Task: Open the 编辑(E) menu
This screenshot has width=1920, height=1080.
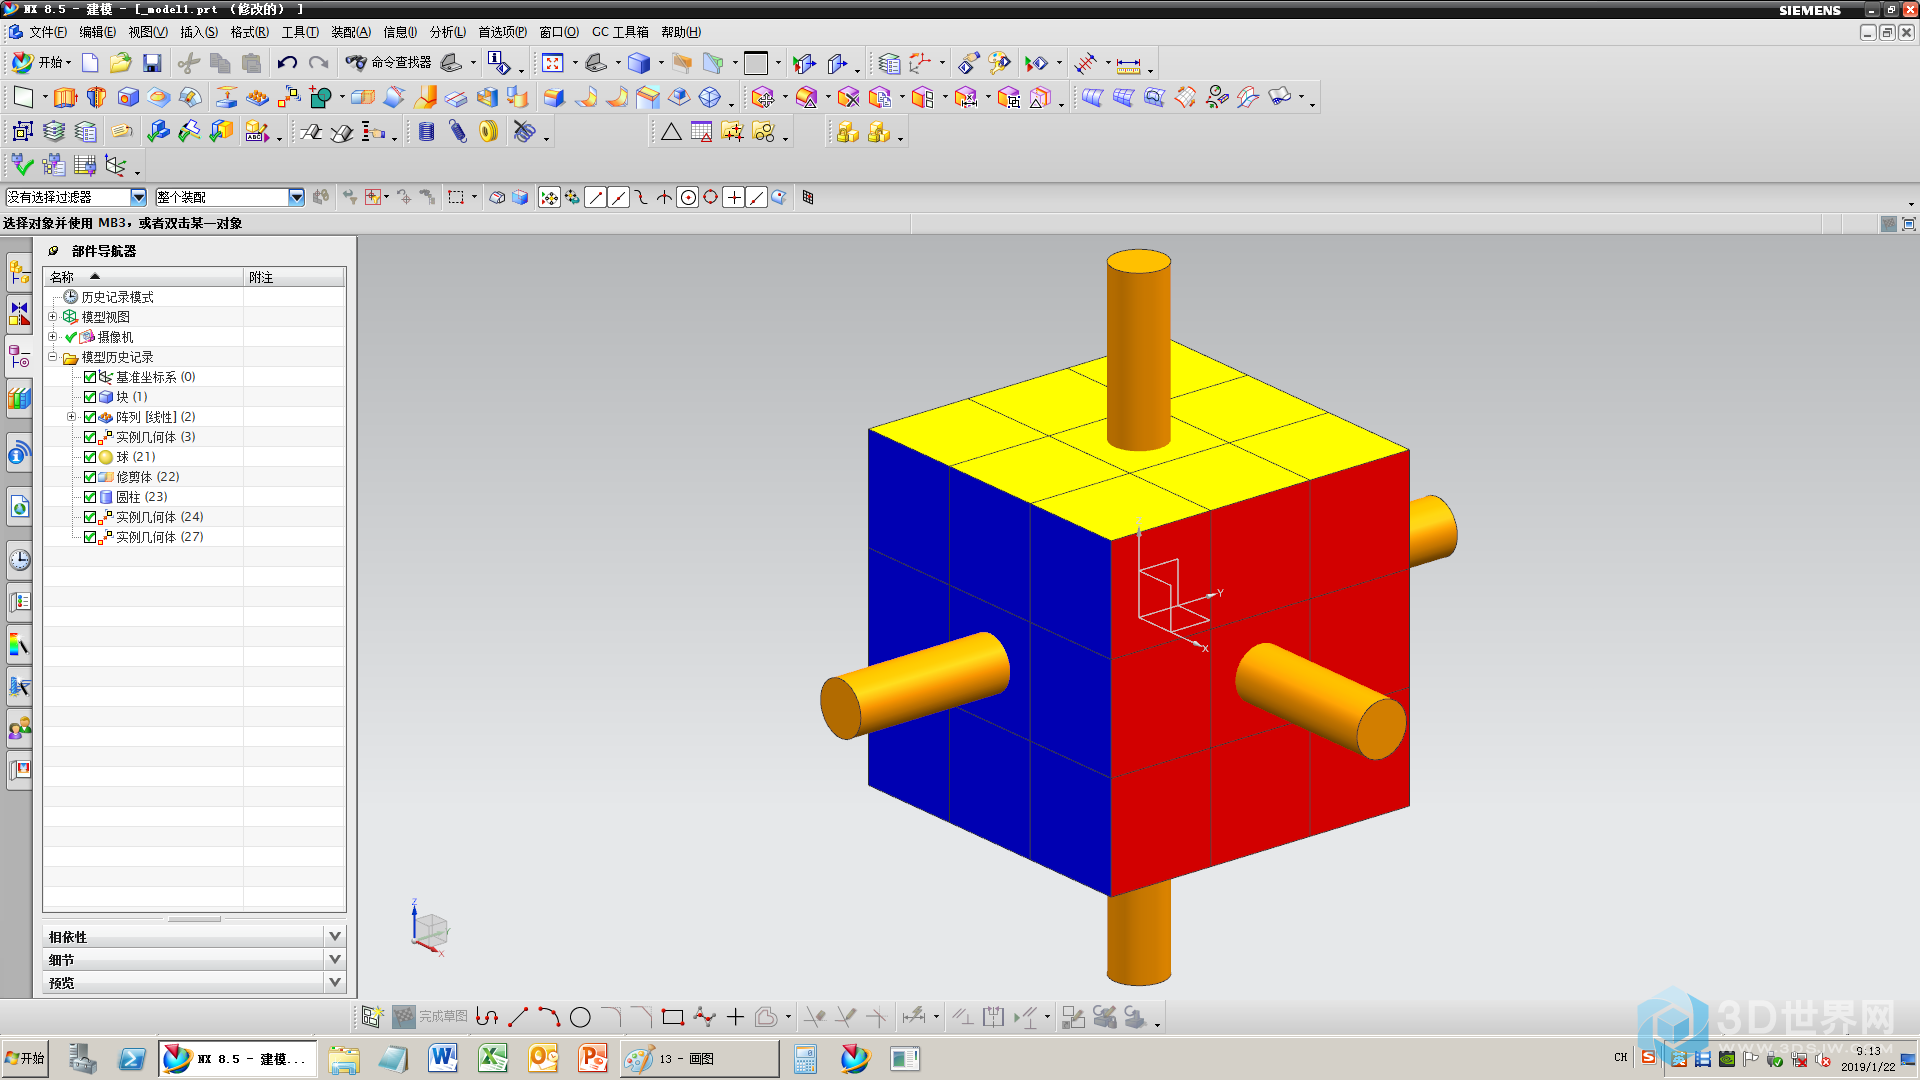Action: pyautogui.click(x=97, y=32)
